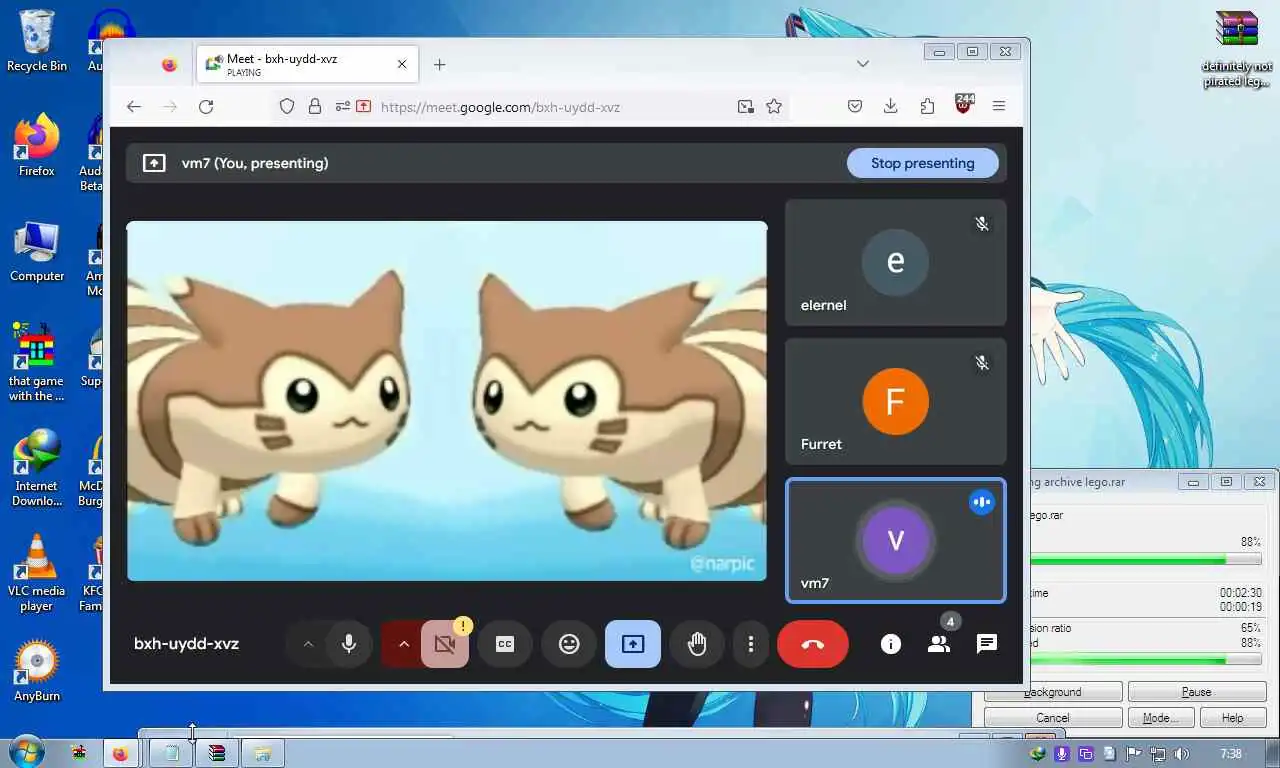
Task: Expand microphone audio settings chevron
Action: point(308,644)
